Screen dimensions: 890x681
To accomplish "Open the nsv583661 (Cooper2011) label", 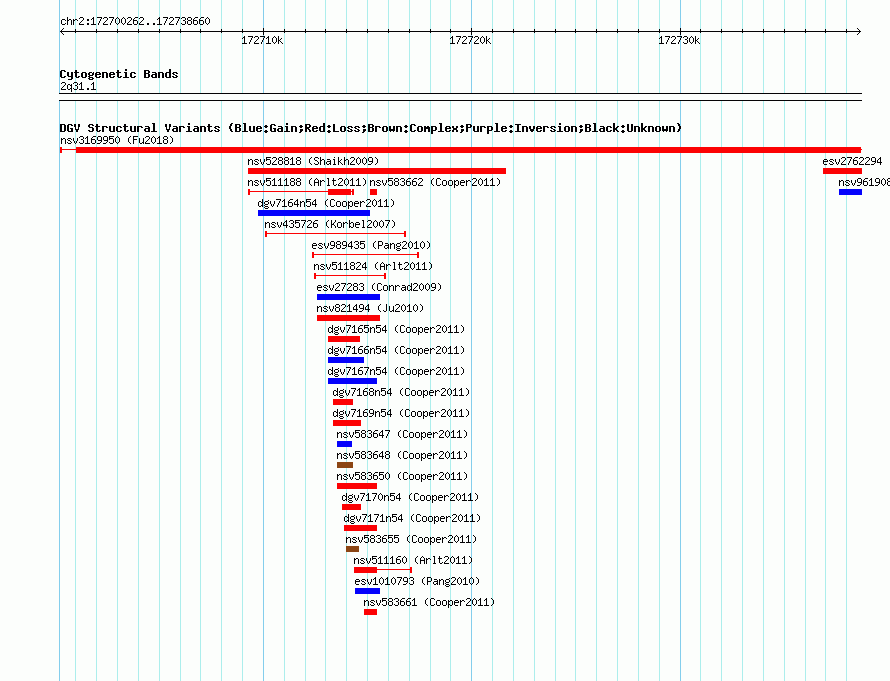I will pos(429,602).
